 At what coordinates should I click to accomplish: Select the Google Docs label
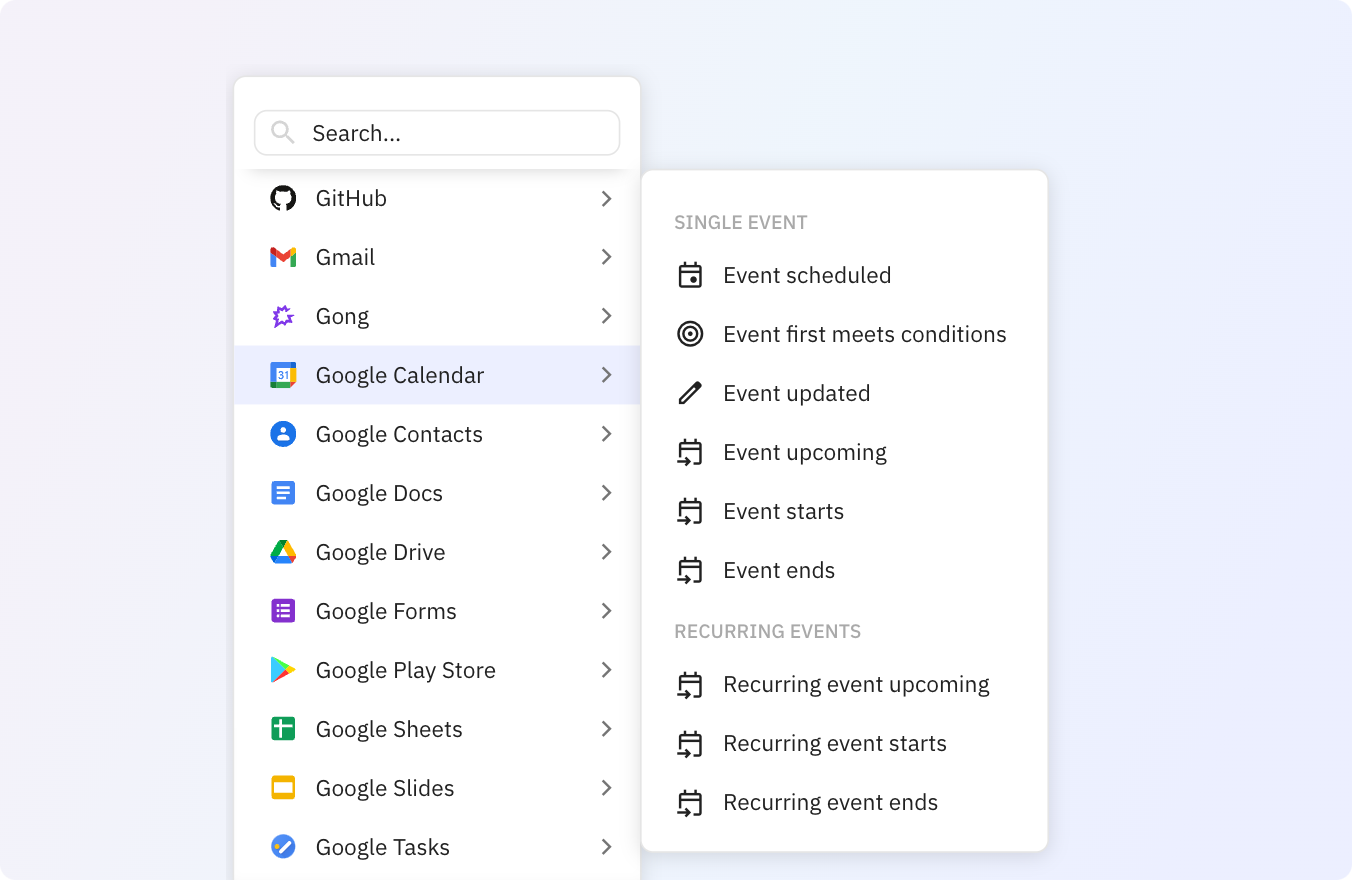coord(379,493)
